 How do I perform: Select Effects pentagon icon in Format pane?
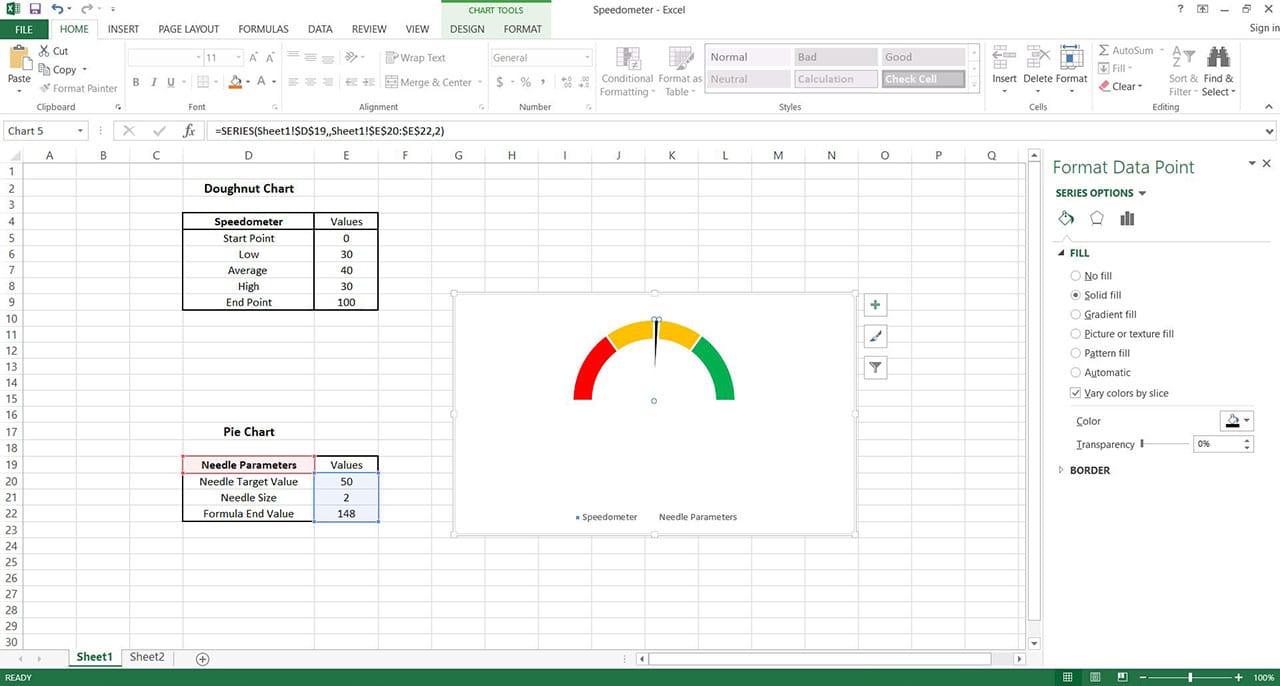pos(1096,217)
